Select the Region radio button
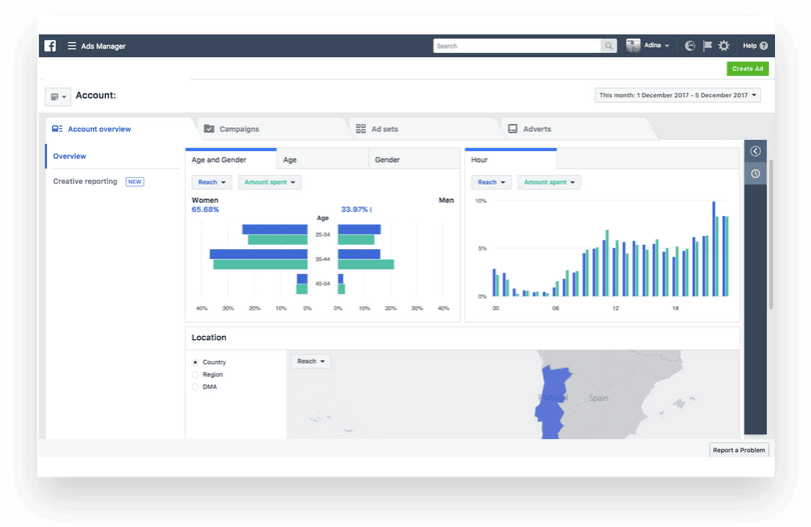811x527 pixels. (x=195, y=374)
